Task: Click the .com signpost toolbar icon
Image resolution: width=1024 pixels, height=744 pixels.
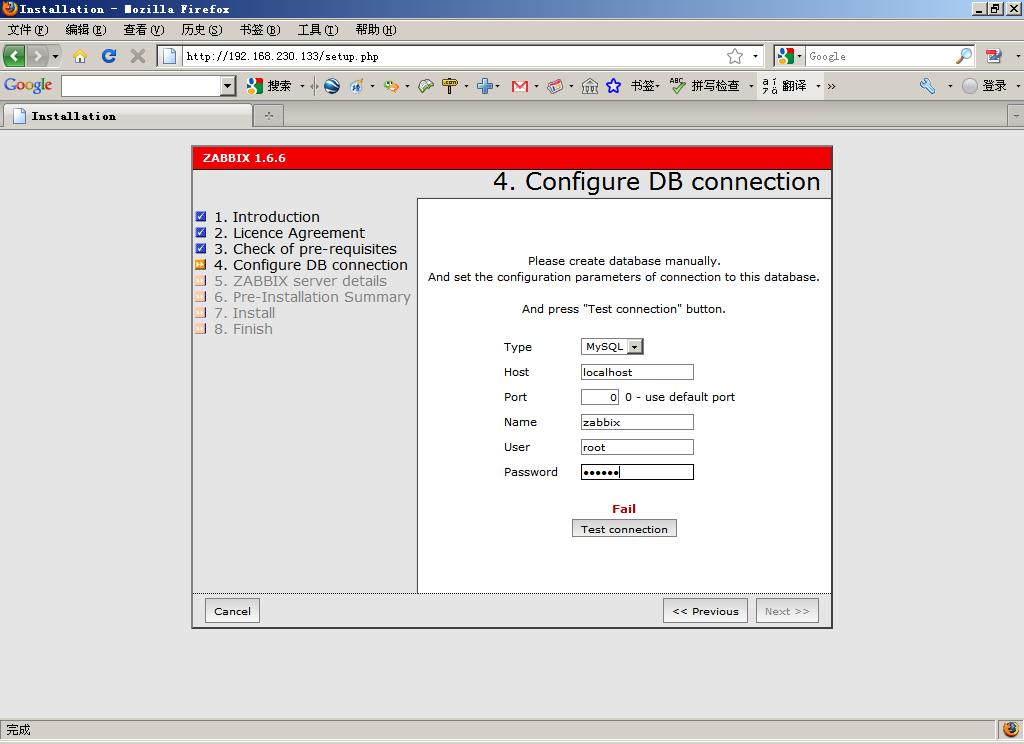Action: pos(450,86)
